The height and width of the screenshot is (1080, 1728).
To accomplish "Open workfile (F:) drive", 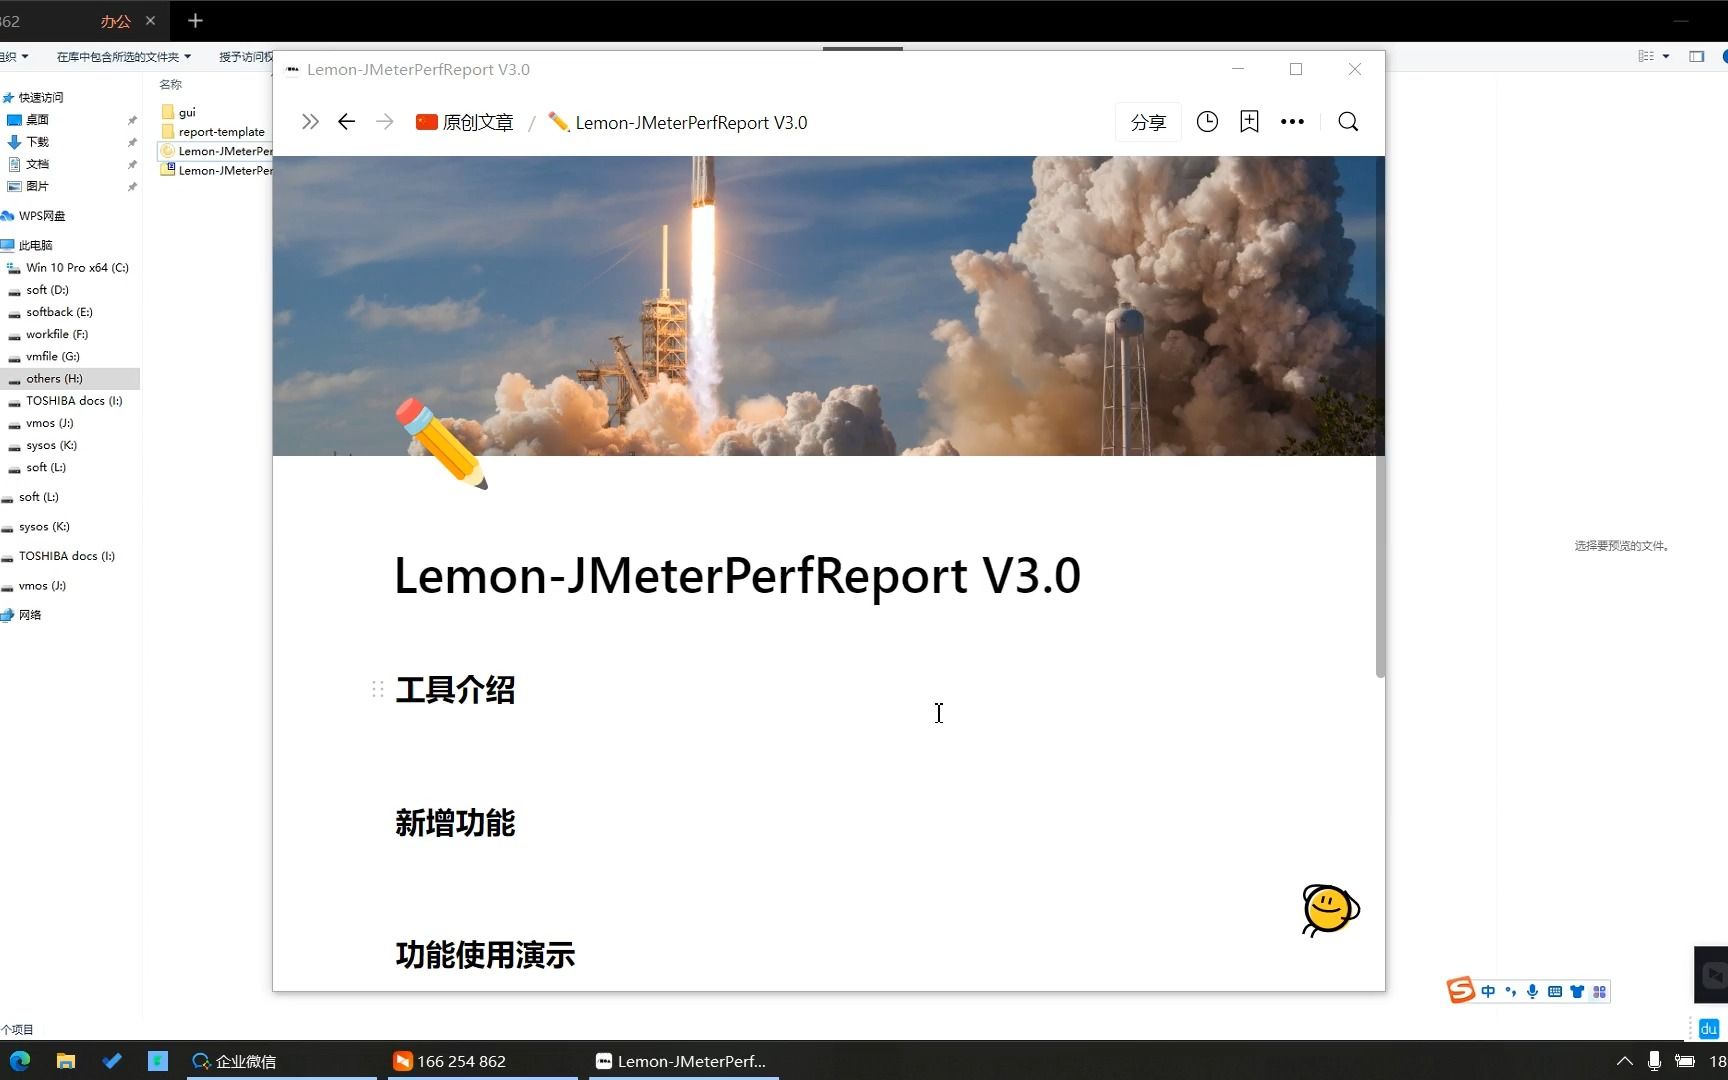I will tap(48, 334).
